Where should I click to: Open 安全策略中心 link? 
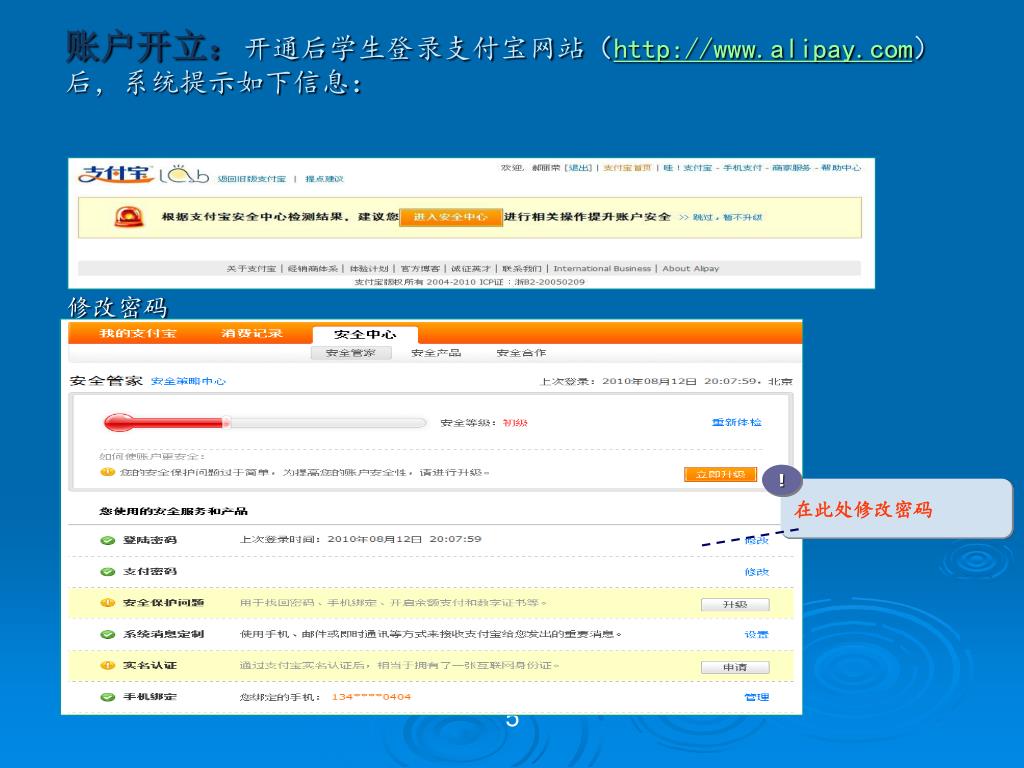point(188,381)
